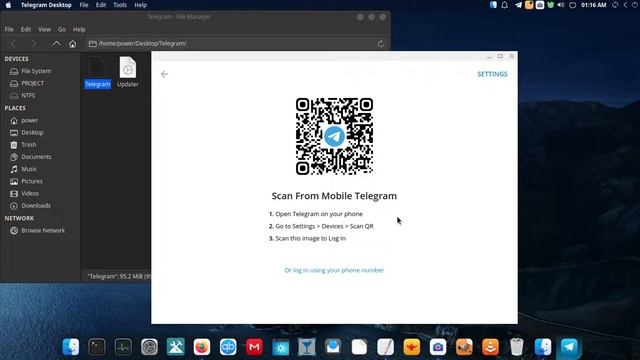Open Trash bin in the dock
Screen dimensions: 640x360
(517, 347)
